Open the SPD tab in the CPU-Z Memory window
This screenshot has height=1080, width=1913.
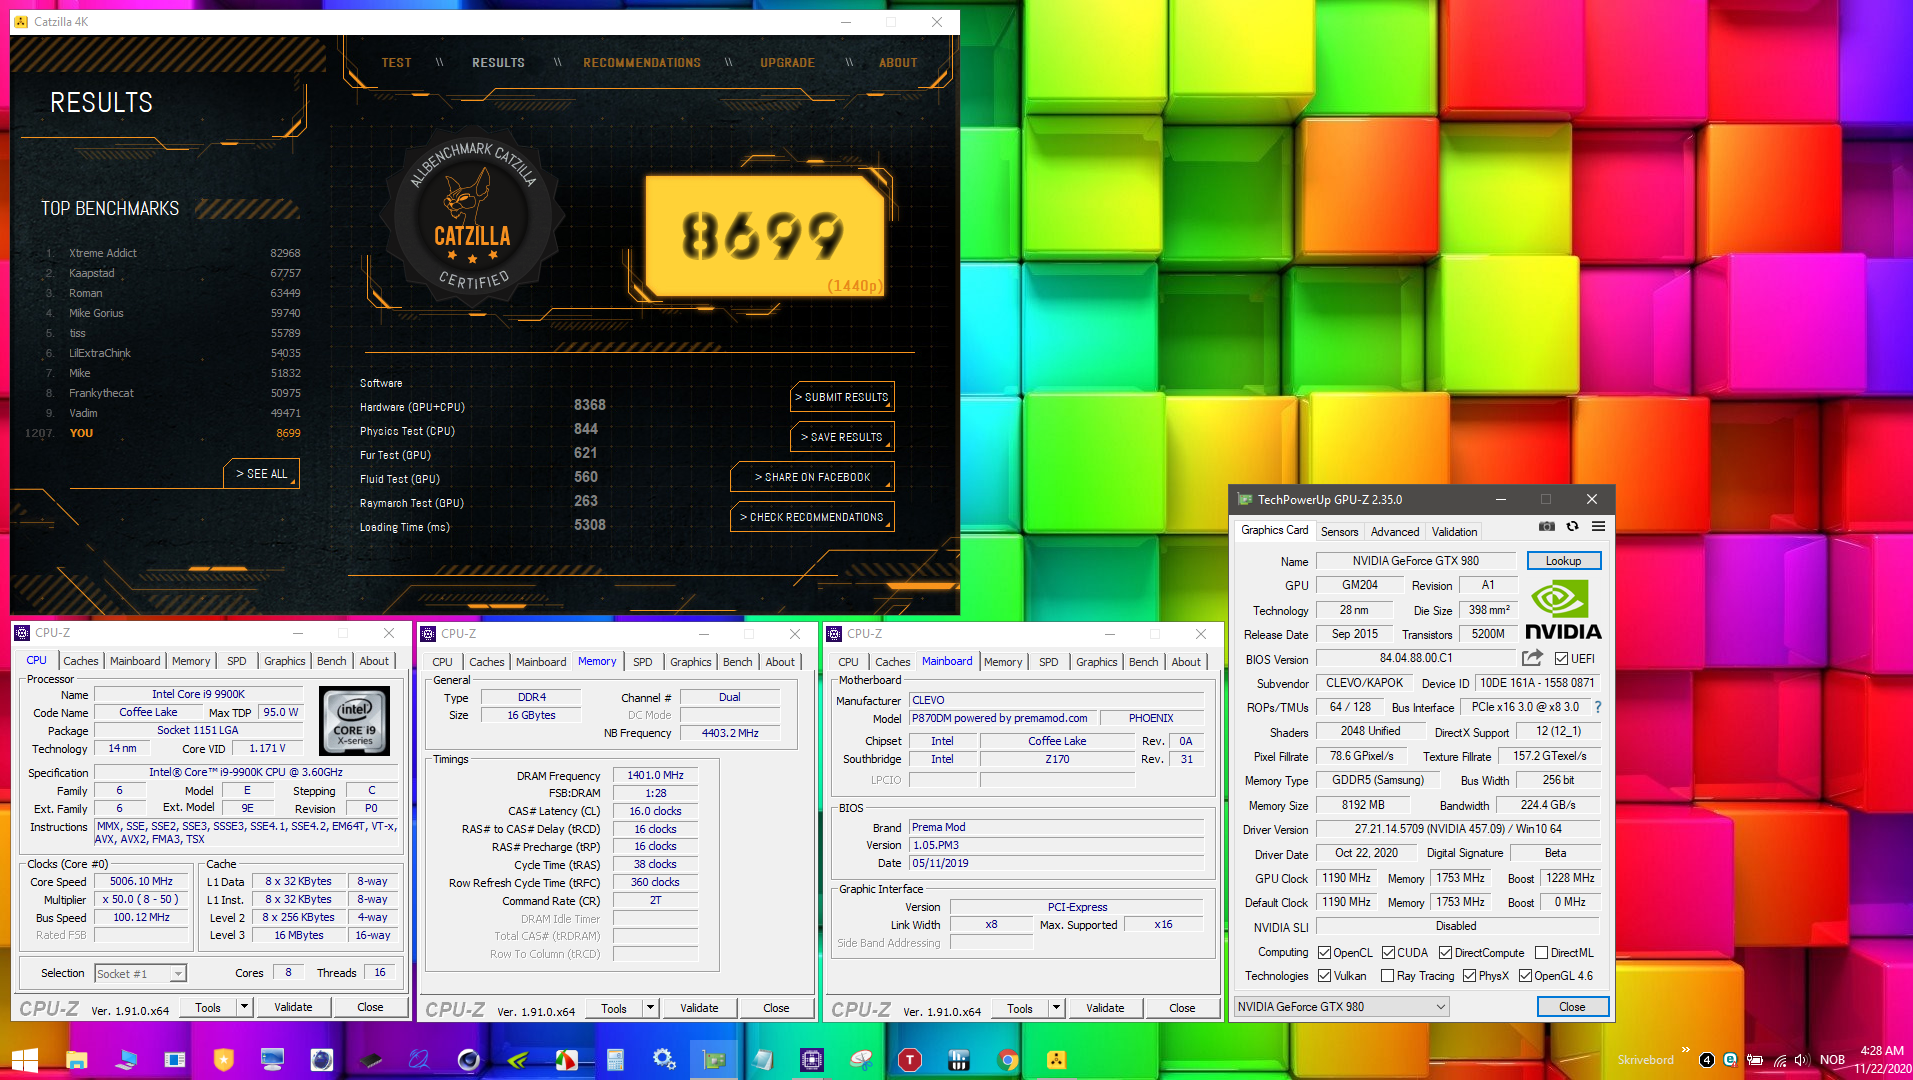(x=642, y=662)
